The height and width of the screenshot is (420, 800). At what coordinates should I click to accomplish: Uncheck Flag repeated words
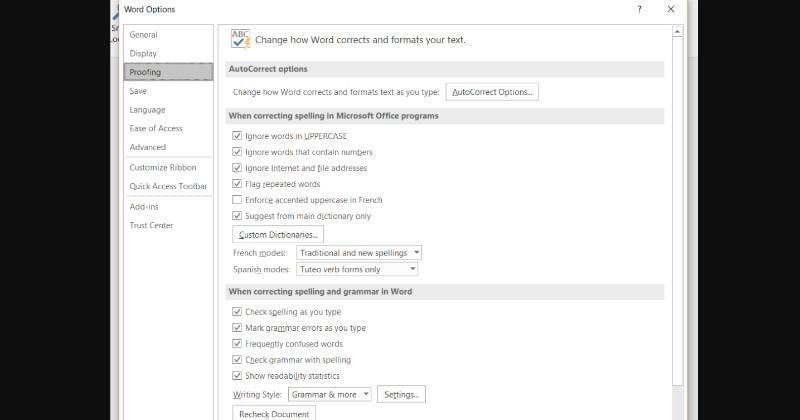click(237, 184)
